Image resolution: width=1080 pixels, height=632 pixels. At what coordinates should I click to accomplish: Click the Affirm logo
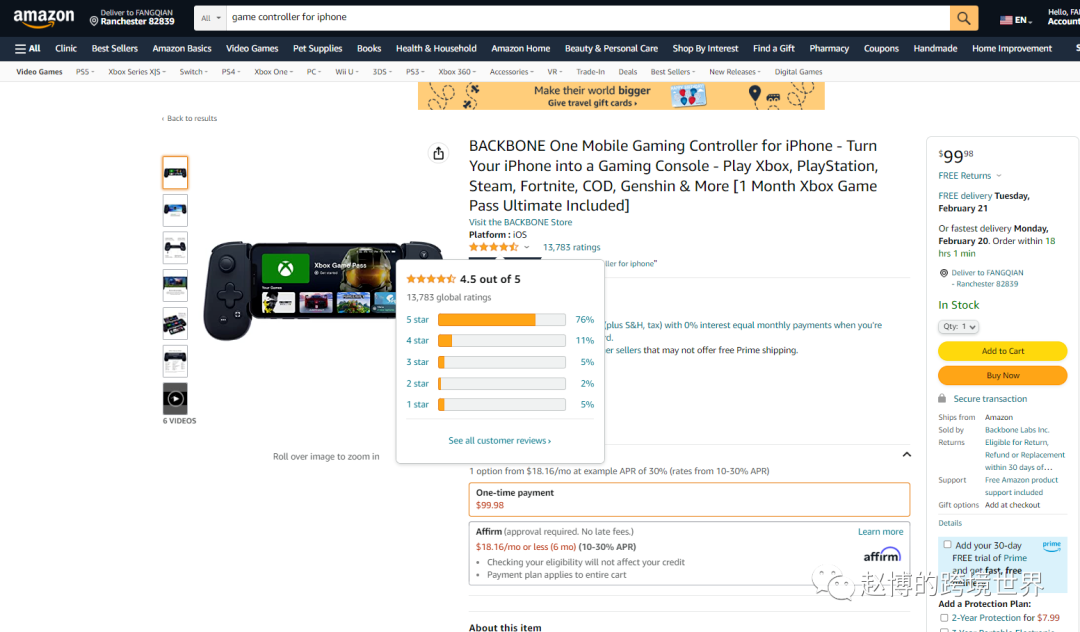[x=882, y=554]
